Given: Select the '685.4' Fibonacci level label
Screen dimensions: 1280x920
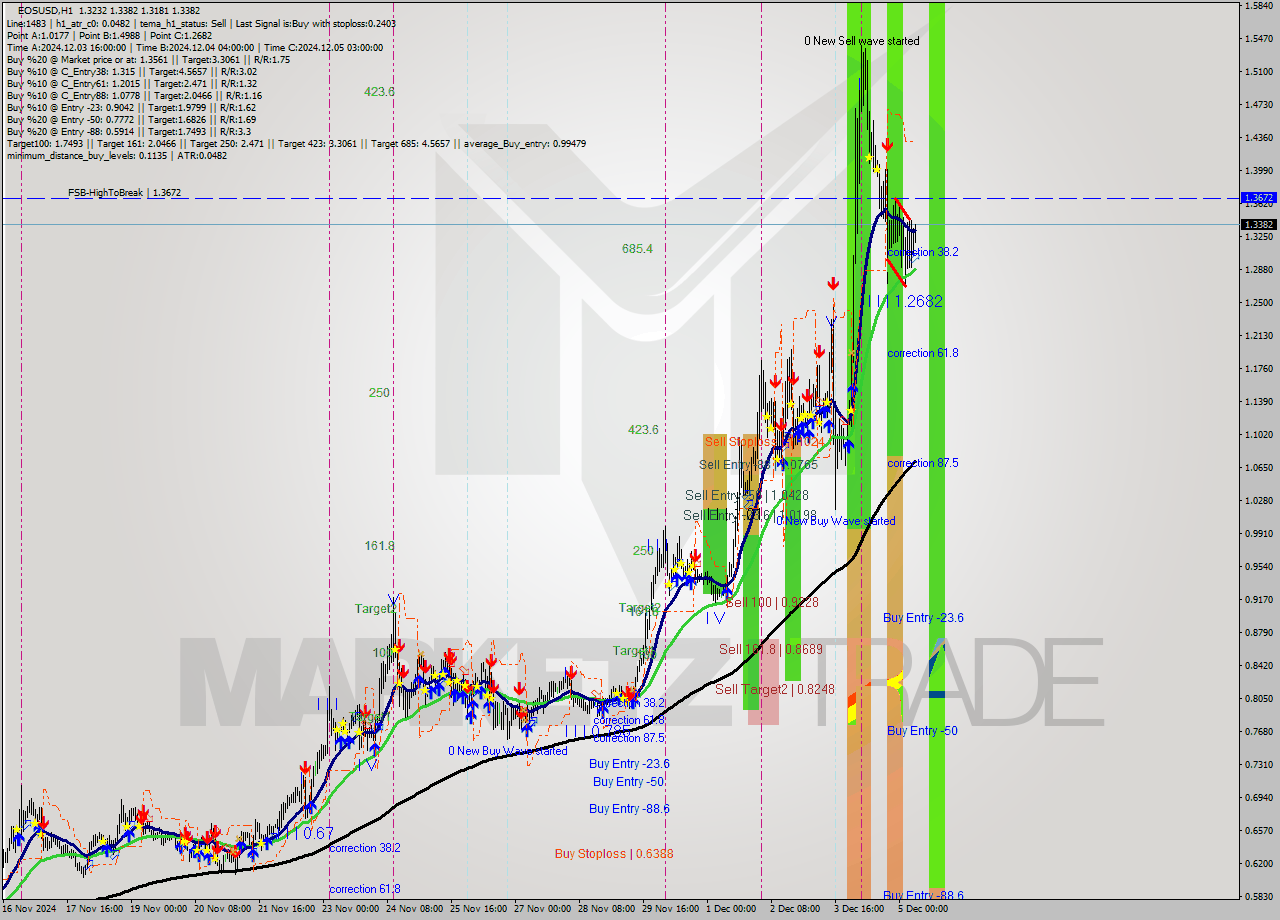Looking at the screenshot, I should [x=637, y=248].
